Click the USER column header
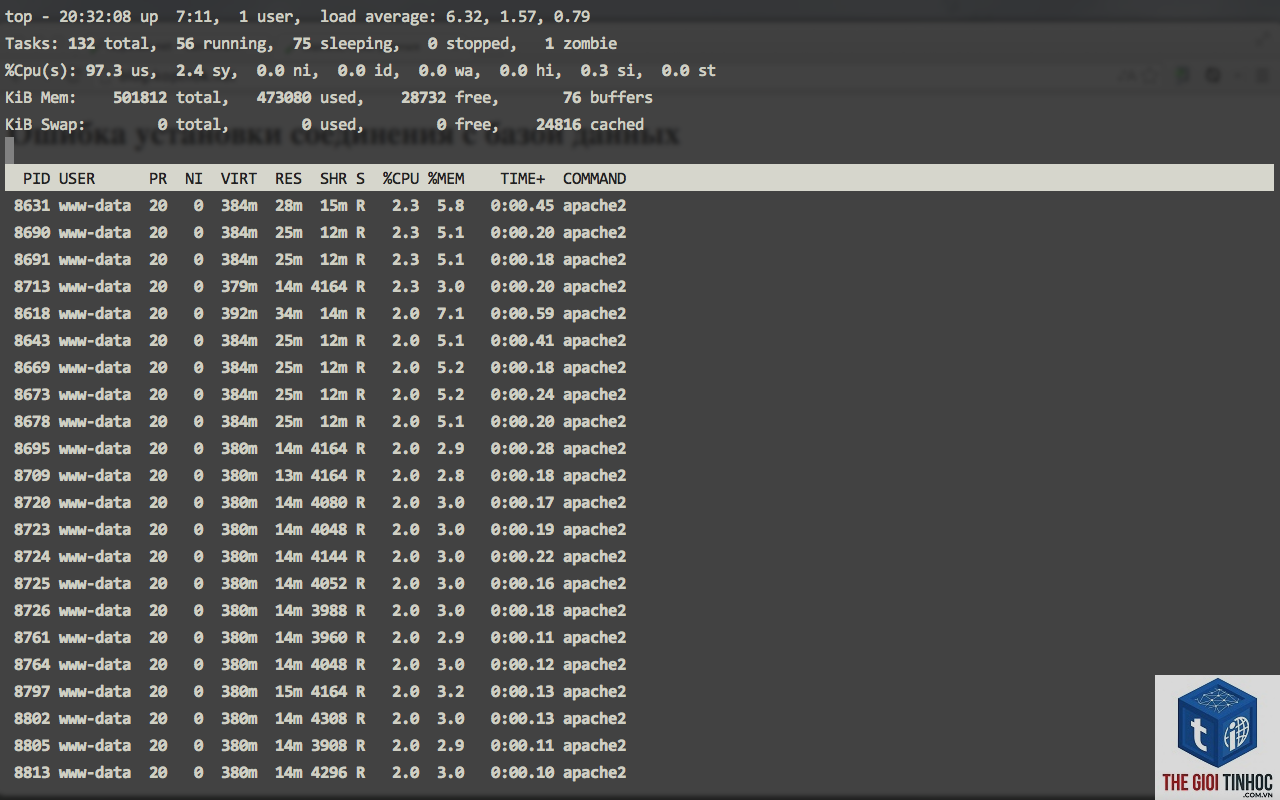The height and width of the screenshot is (800, 1280). [x=77, y=178]
